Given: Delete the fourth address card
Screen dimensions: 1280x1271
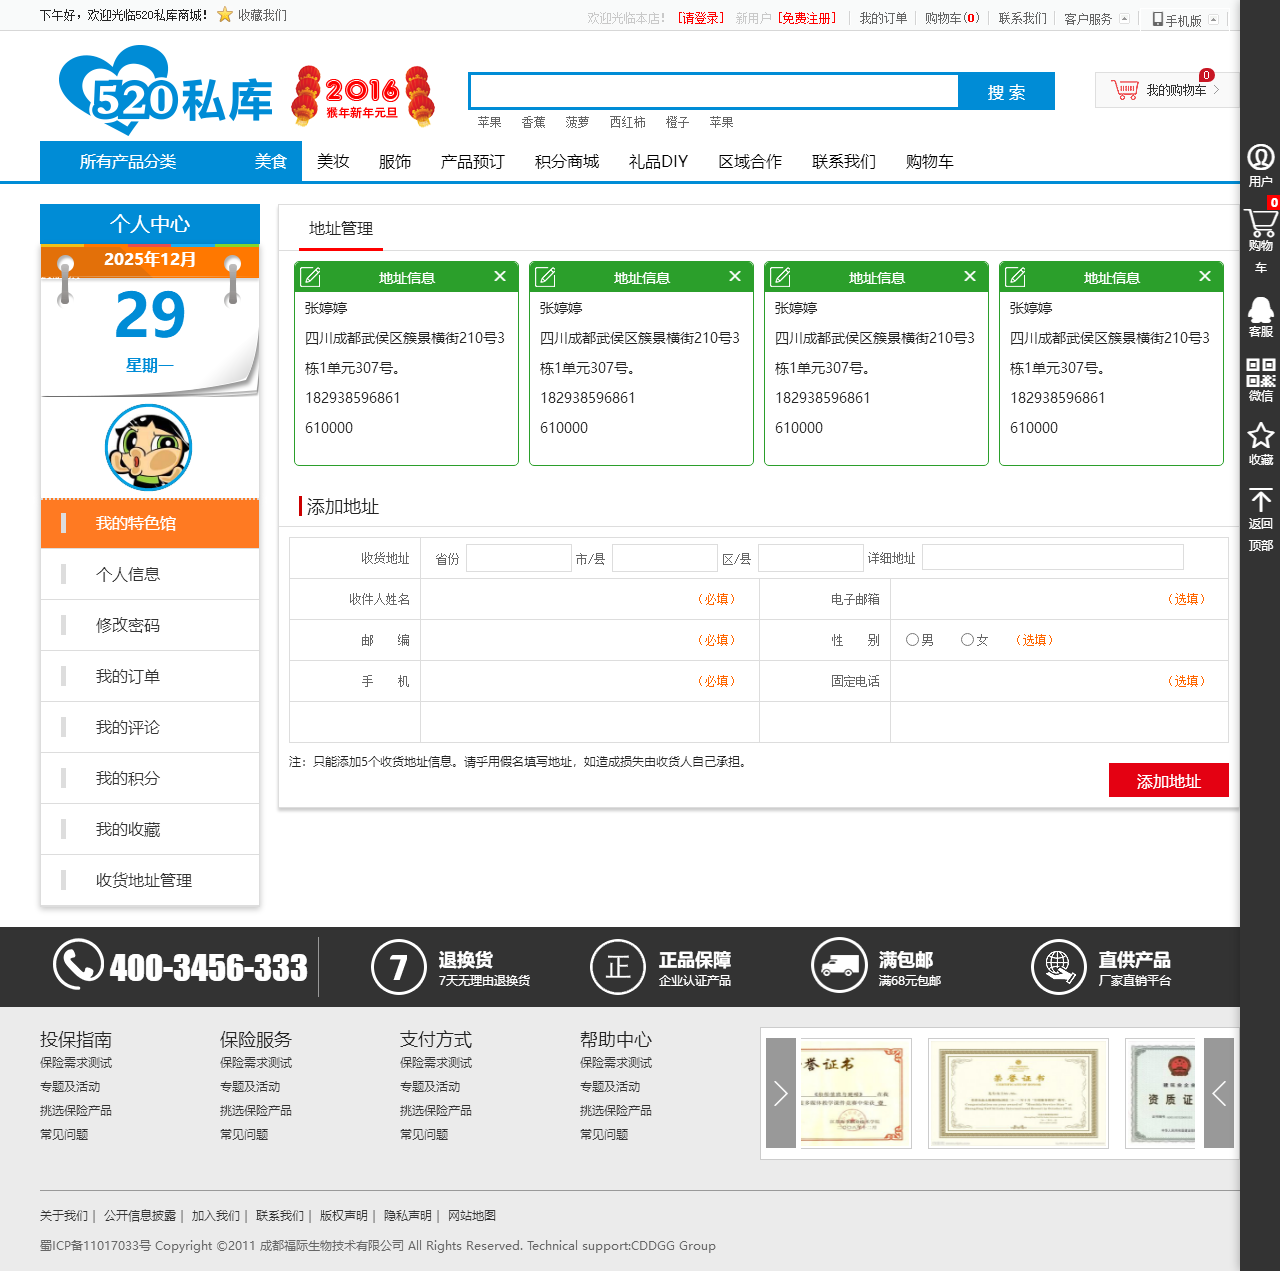Looking at the screenshot, I should pyautogui.click(x=1204, y=276).
